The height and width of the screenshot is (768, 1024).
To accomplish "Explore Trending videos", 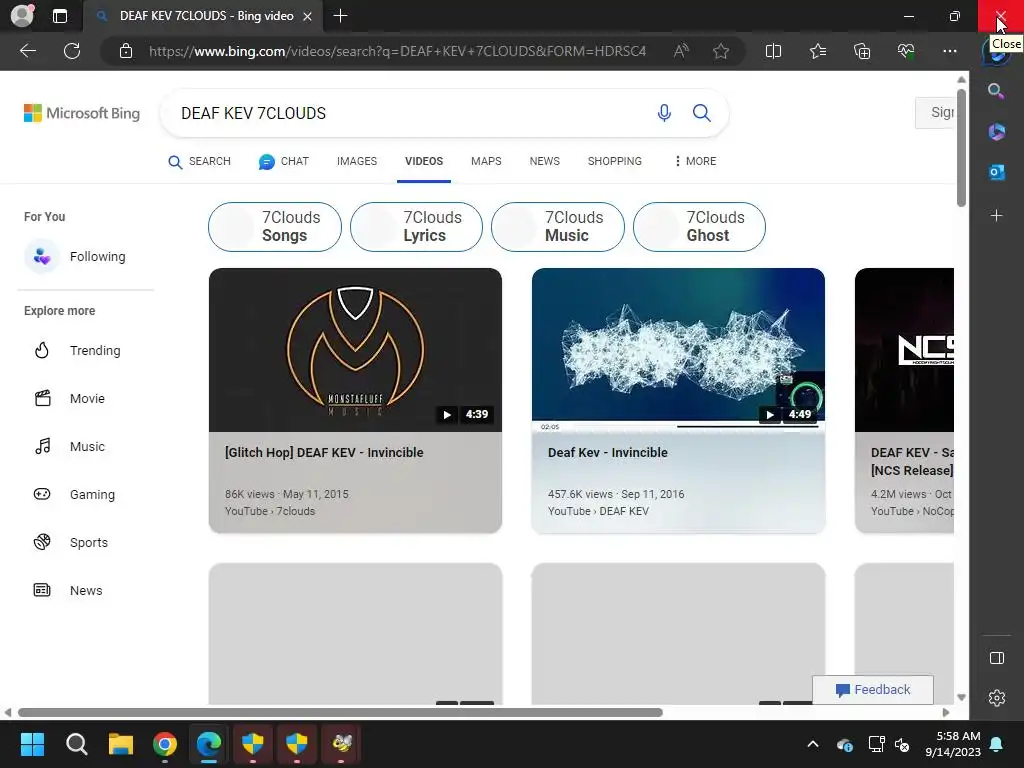I will pos(77,351).
